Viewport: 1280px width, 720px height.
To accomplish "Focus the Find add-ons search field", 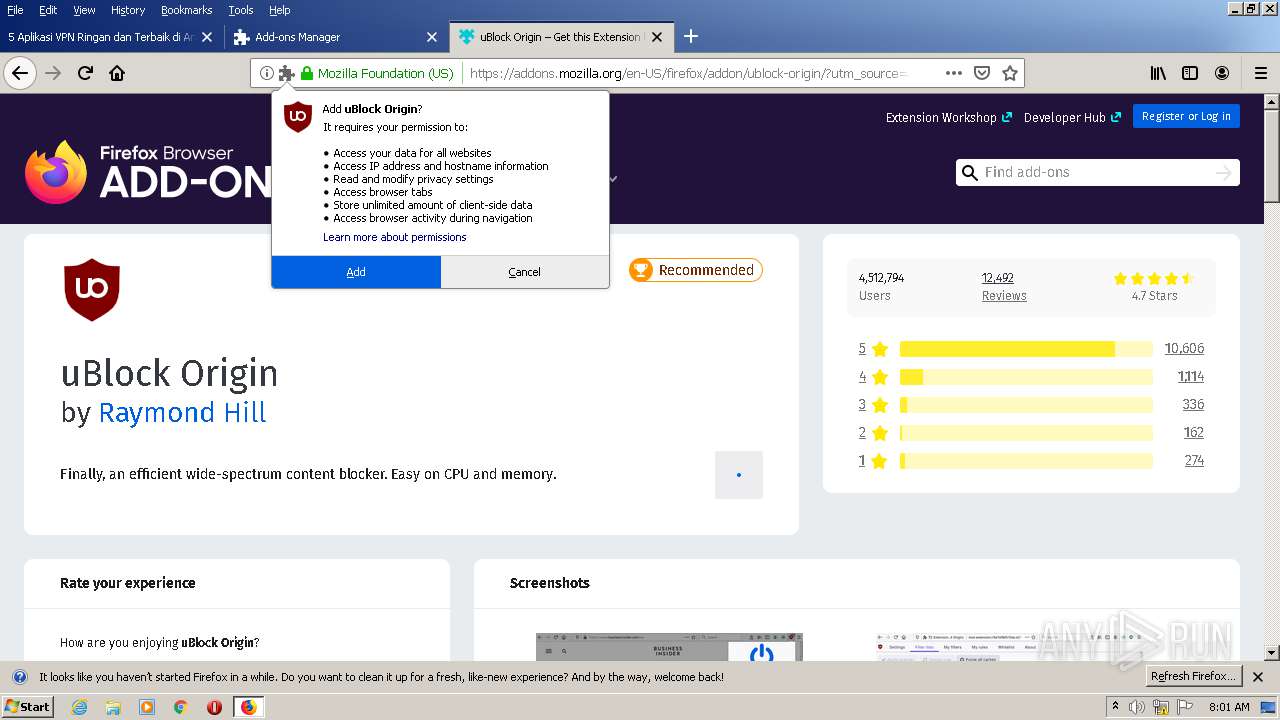I will (1097, 173).
